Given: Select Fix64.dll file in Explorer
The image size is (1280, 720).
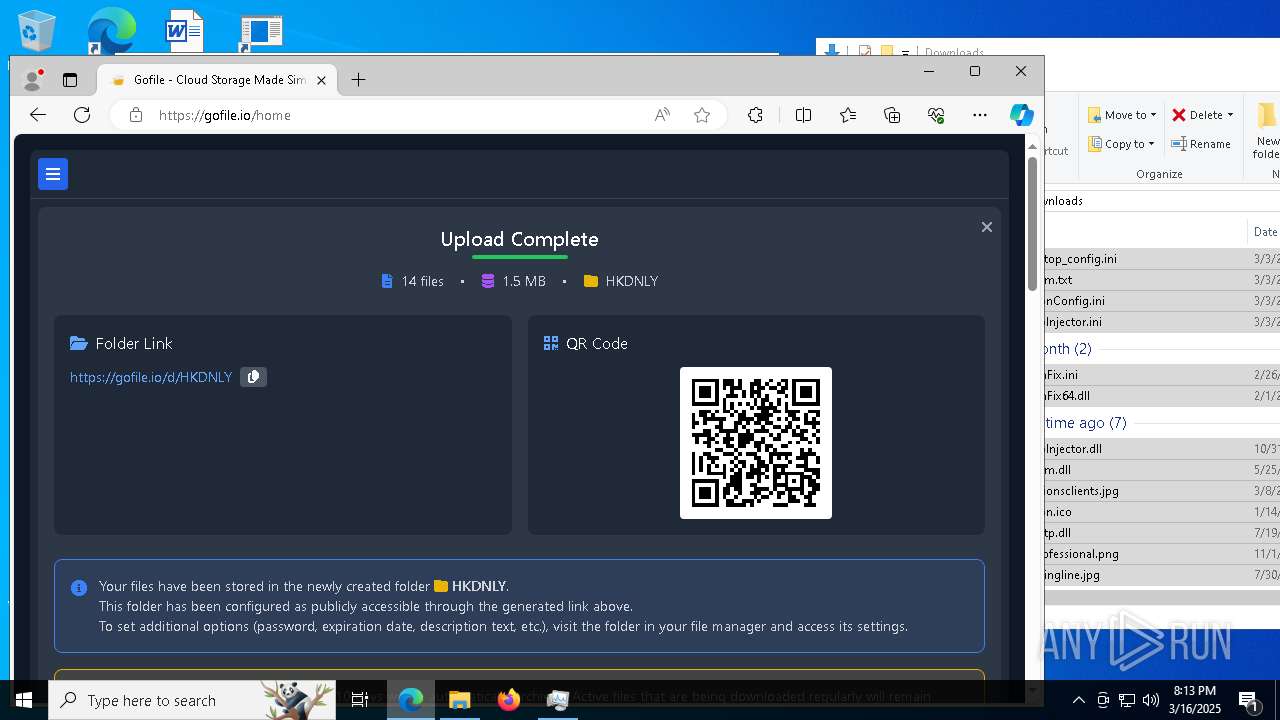Looking at the screenshot, I should pos(1162,396).
